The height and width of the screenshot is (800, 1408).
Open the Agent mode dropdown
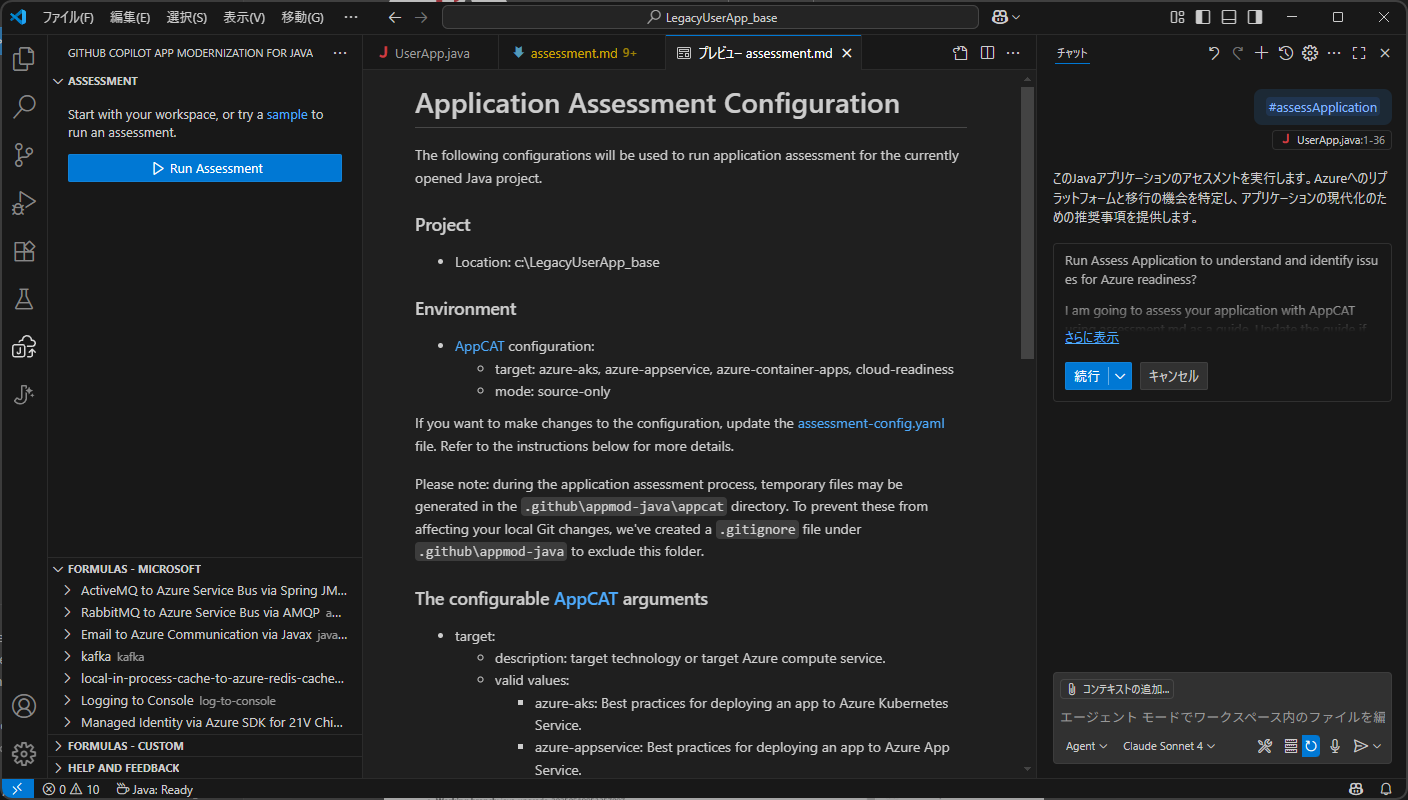point(1086,746)
